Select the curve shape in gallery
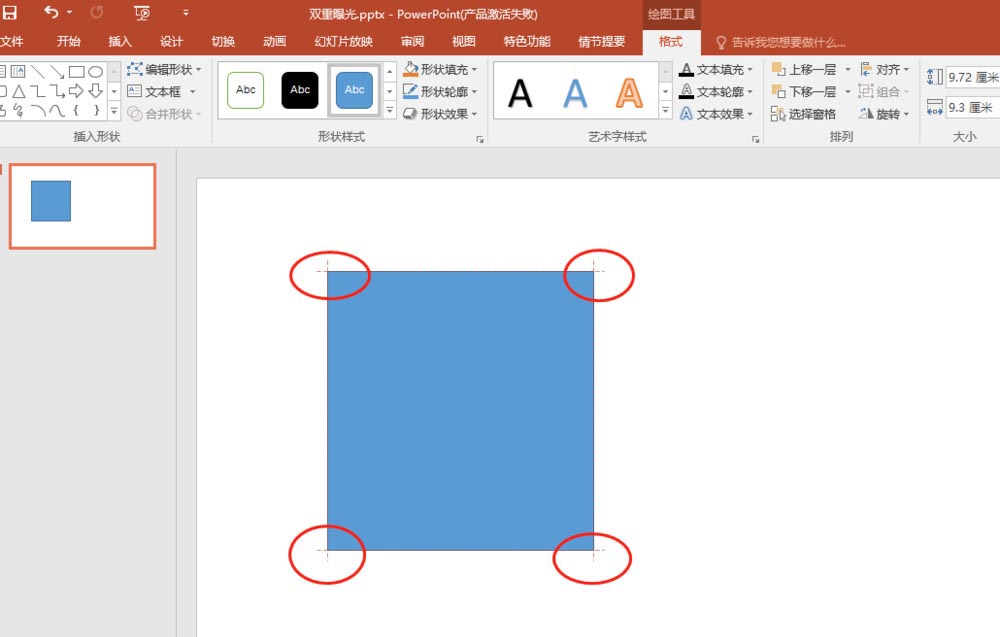The width and height of the screenshot is (1000, 637). [57, 111]
